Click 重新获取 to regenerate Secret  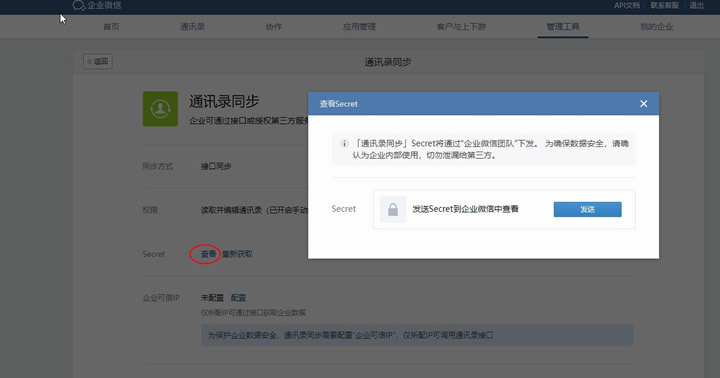pos(237,254)
